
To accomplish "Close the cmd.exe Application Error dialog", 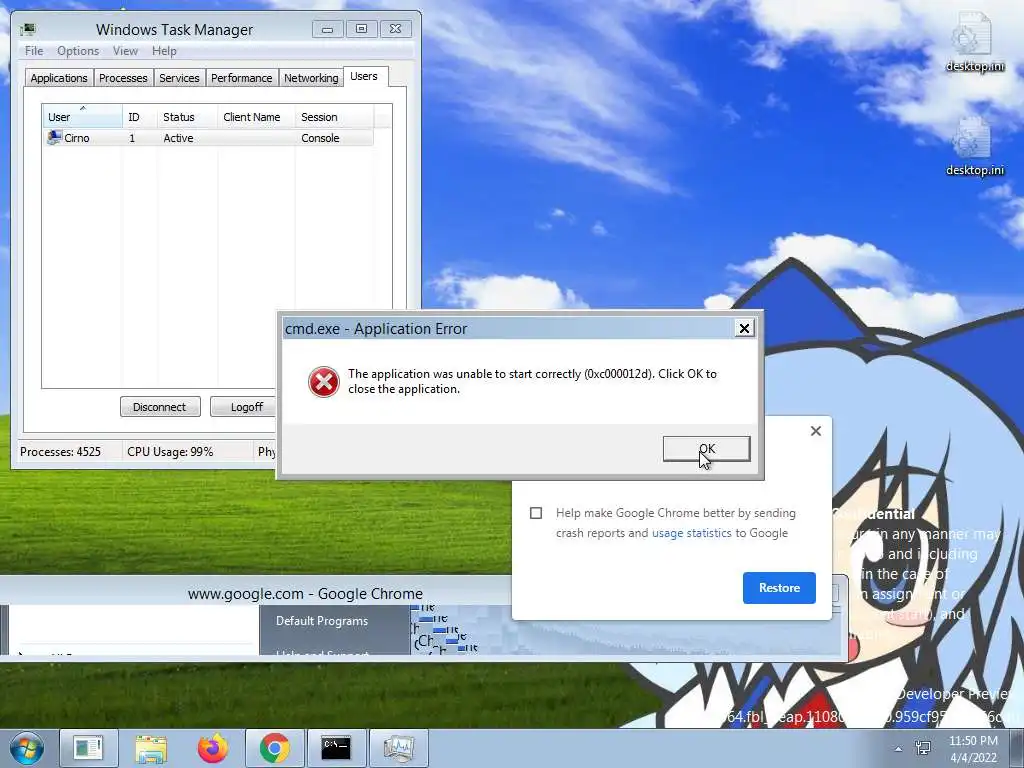I will click(x=744, y=328).
